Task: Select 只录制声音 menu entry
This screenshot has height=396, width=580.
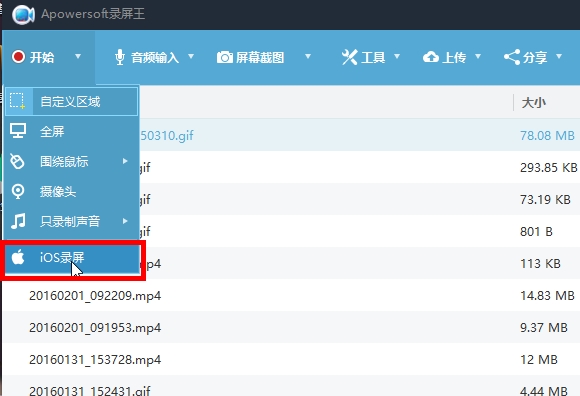Action: point(71,221)
